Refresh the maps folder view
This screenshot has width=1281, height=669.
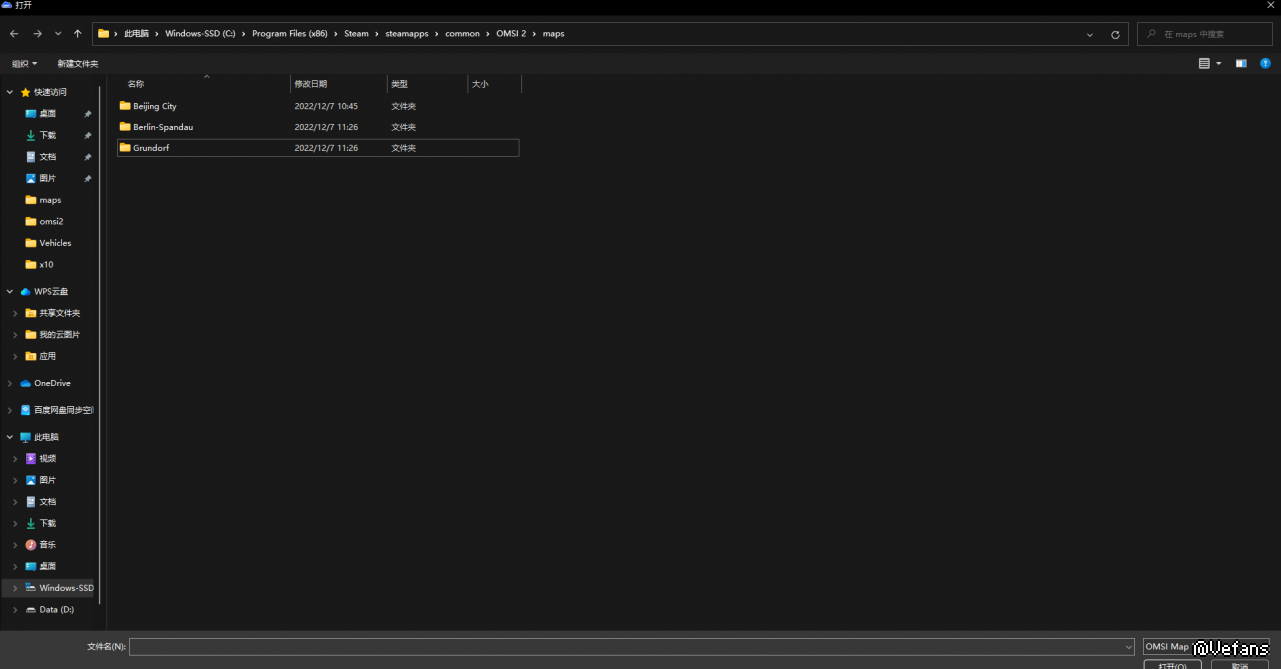tap(1115, 34)
